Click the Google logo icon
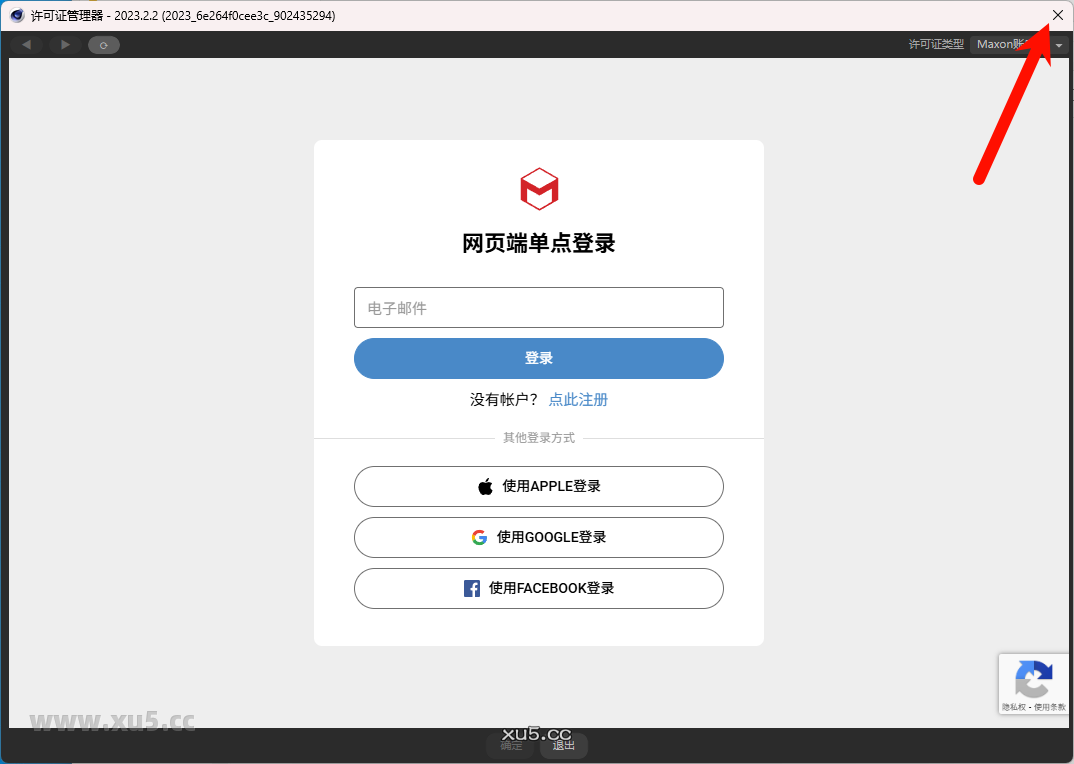The width and height of the screenshot is (1074, 764). [479, 538]
